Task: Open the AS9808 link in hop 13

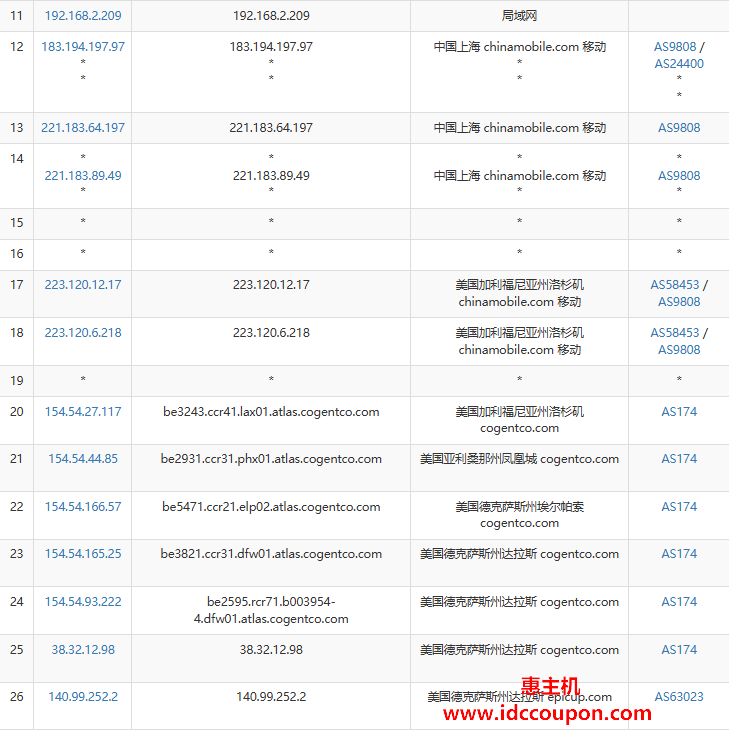Action: pyautogui.click(x=679, y=128)
